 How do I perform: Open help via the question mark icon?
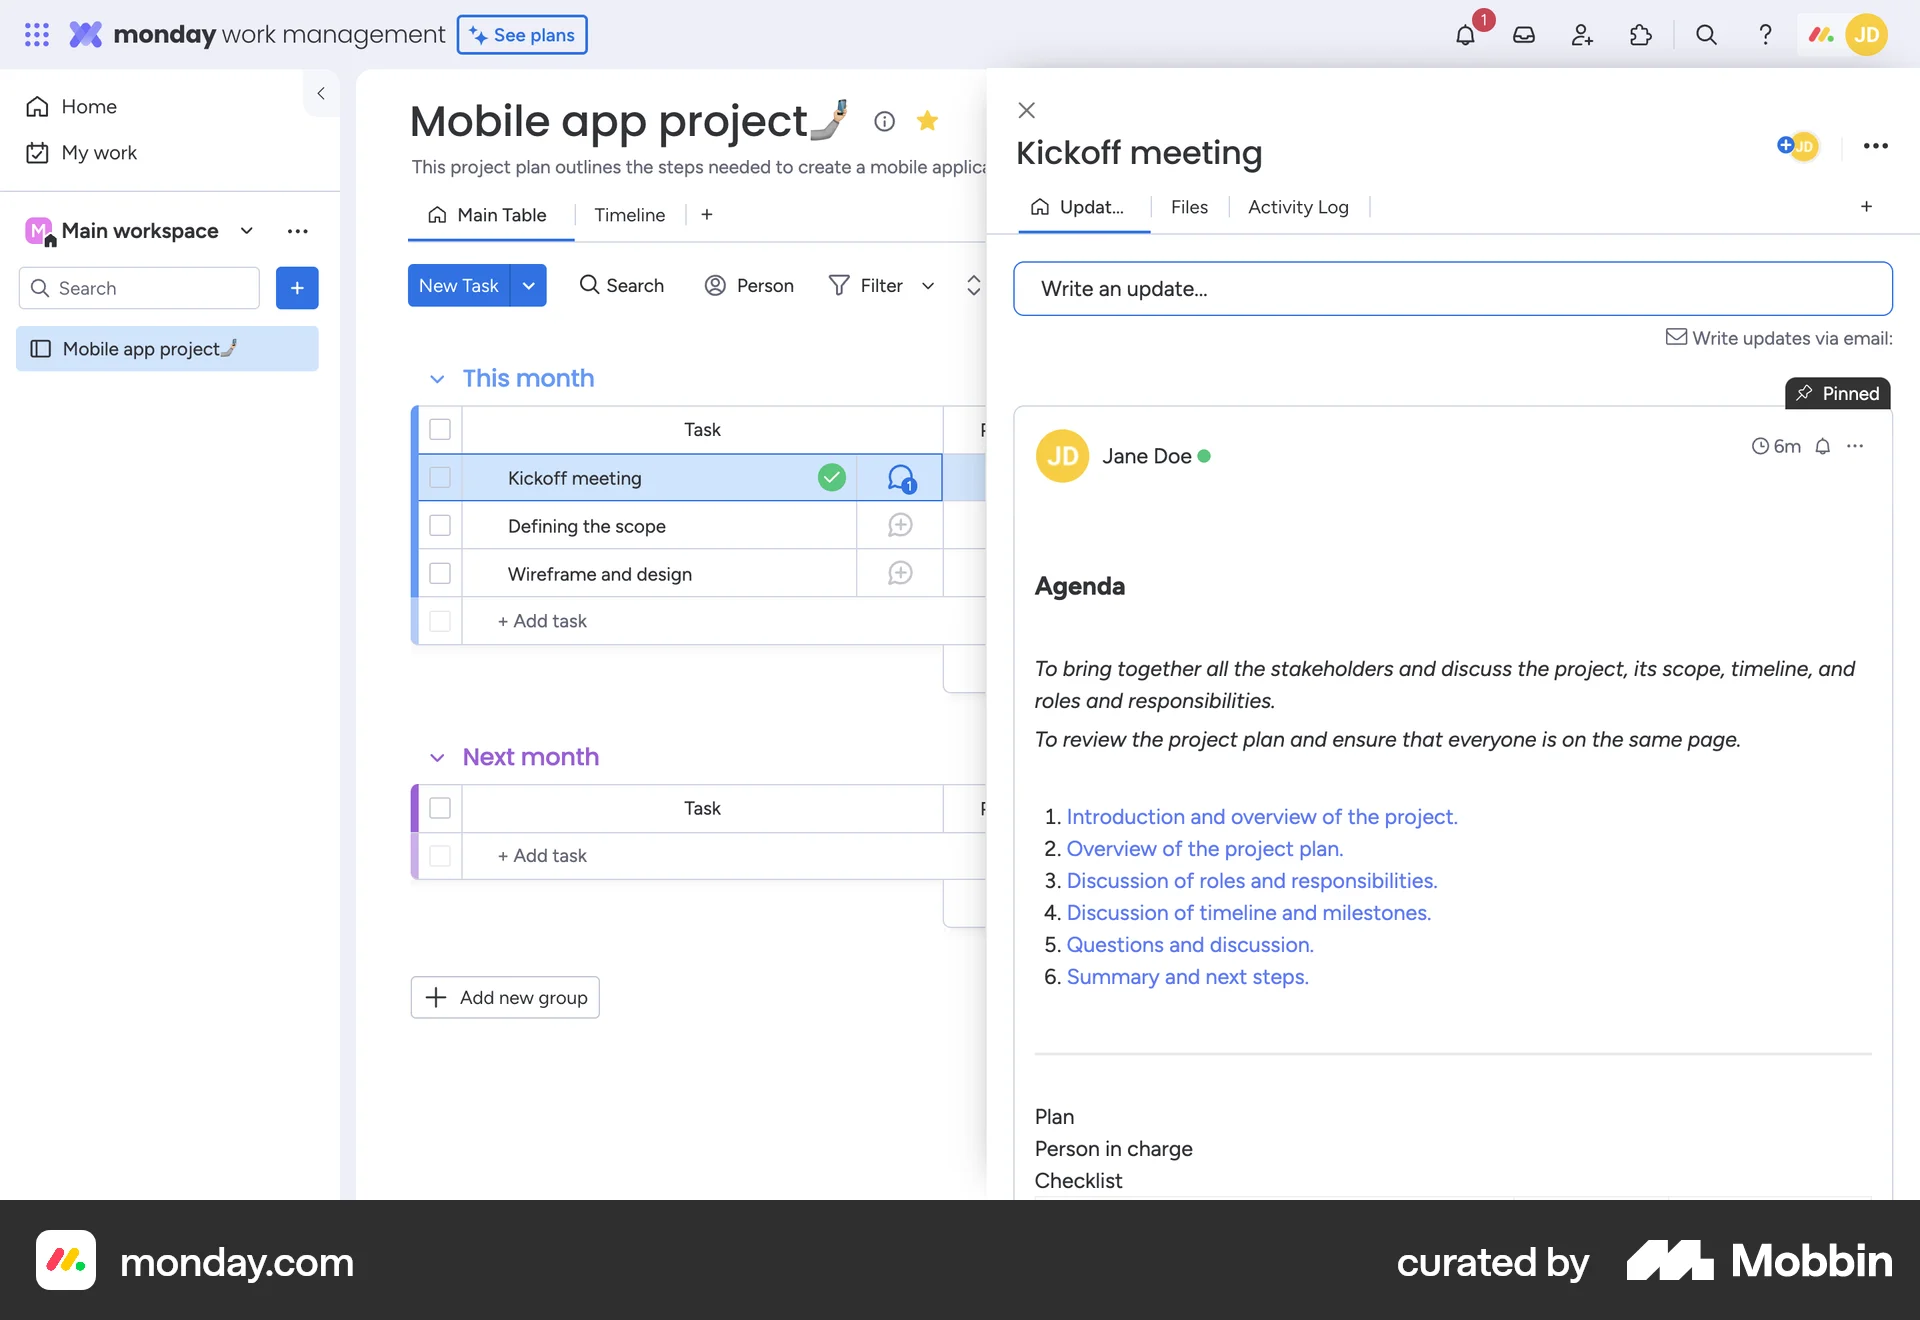point(1765,34)
